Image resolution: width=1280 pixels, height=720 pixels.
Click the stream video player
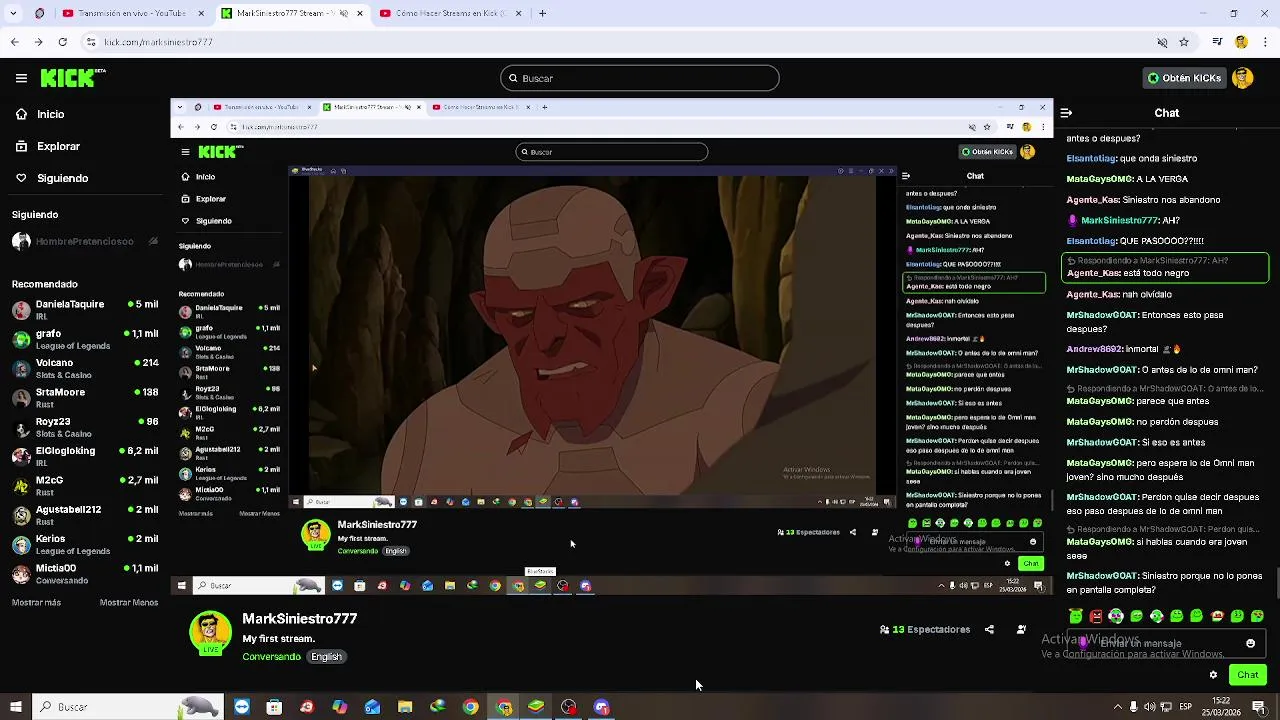612,346
